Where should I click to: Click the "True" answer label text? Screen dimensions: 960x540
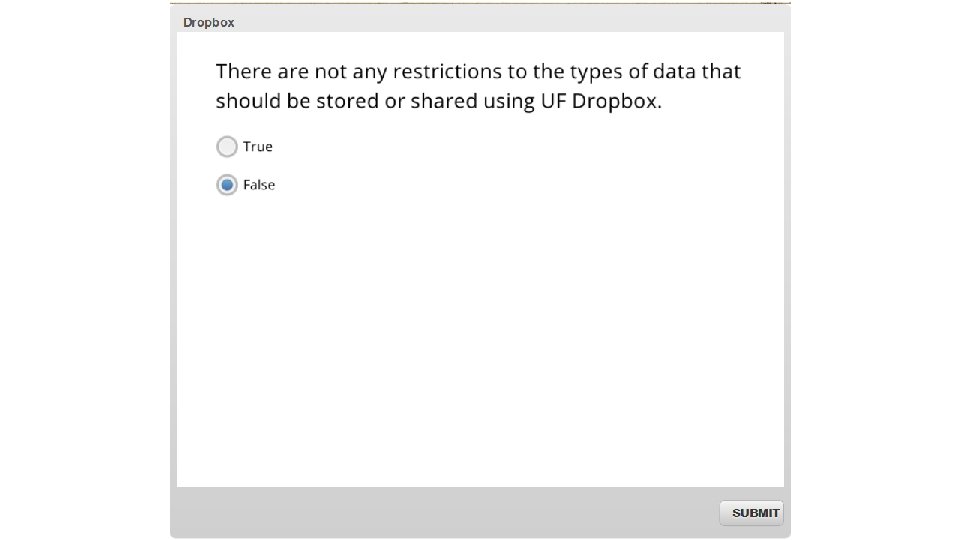(x=257, y=147)
